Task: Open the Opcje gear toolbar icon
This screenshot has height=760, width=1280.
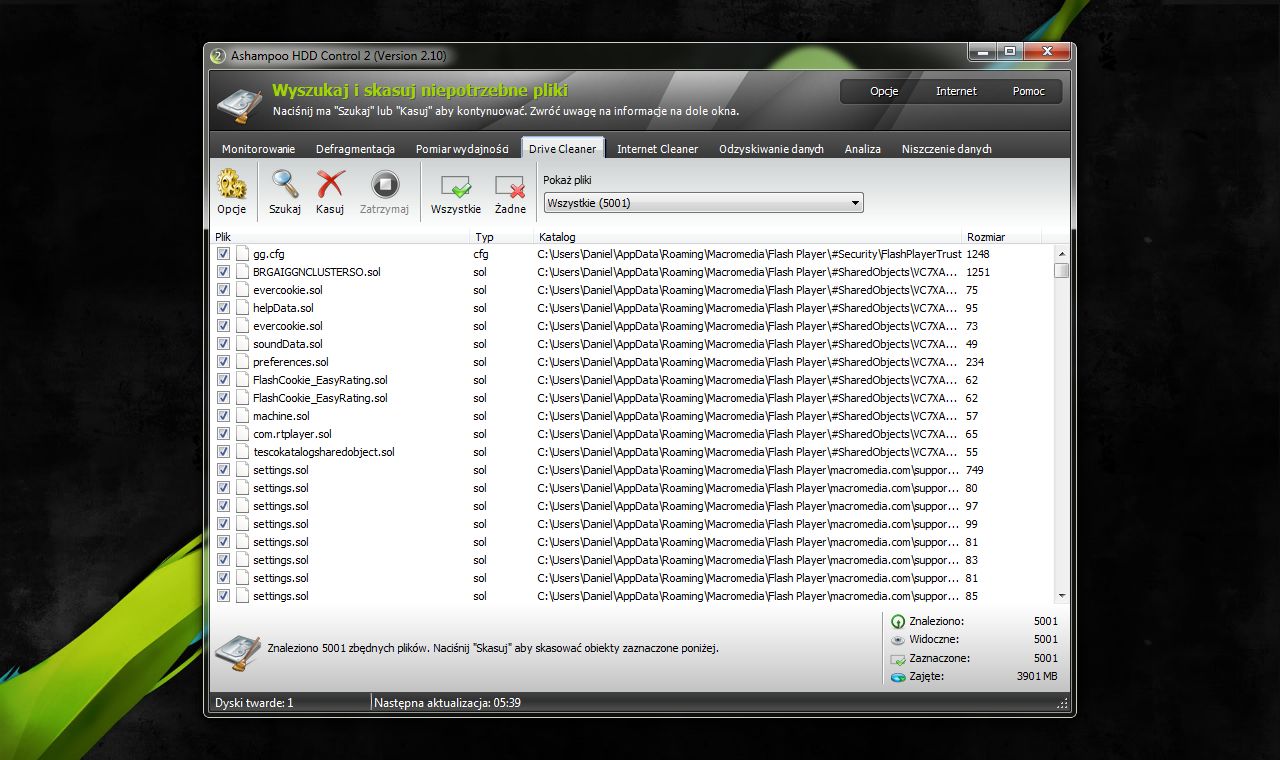Action: (x=232, y=186)
